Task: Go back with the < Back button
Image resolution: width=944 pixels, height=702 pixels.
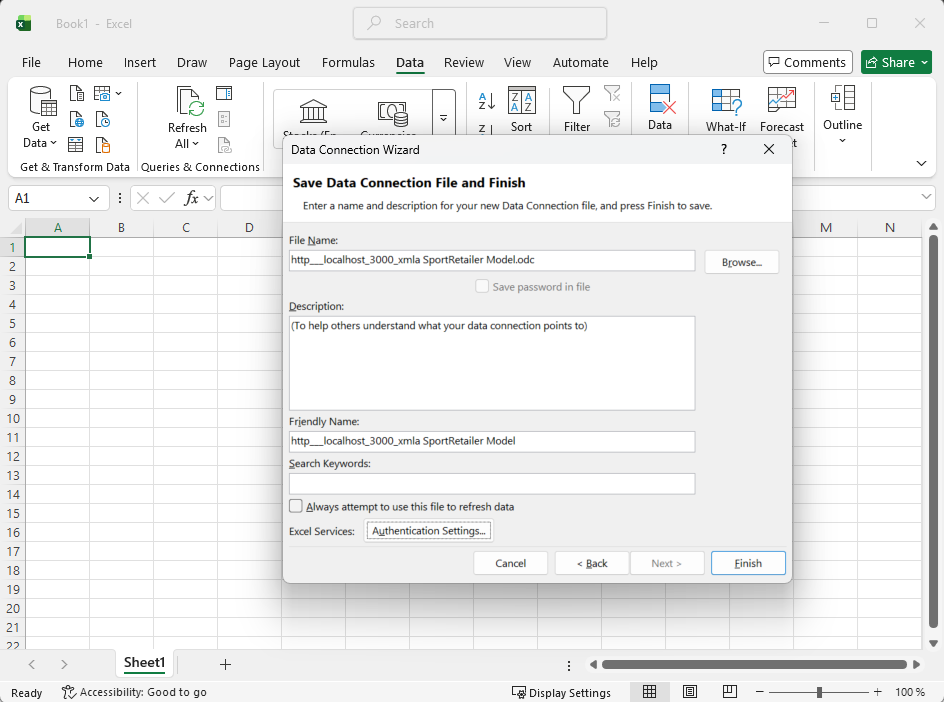Action: pyautogui.click(x=592, y=563)
